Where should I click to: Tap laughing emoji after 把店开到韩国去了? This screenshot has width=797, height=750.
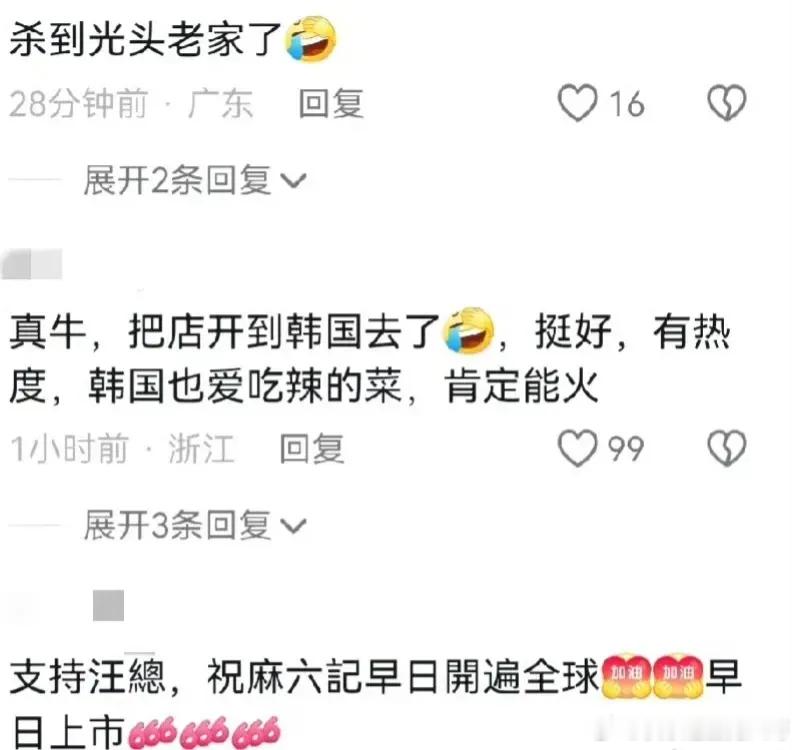coord(469,330)
